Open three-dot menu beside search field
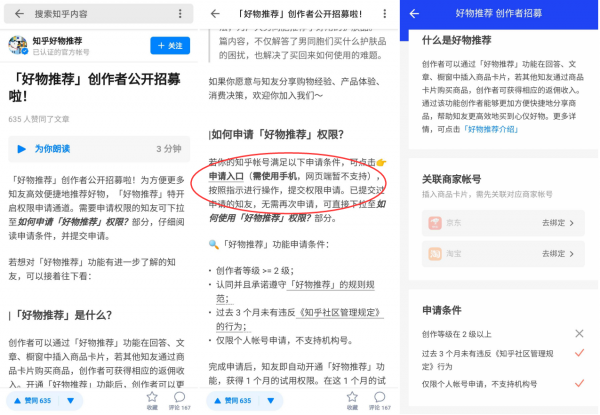Screen dimensions: 600x415 coord(180,14)
